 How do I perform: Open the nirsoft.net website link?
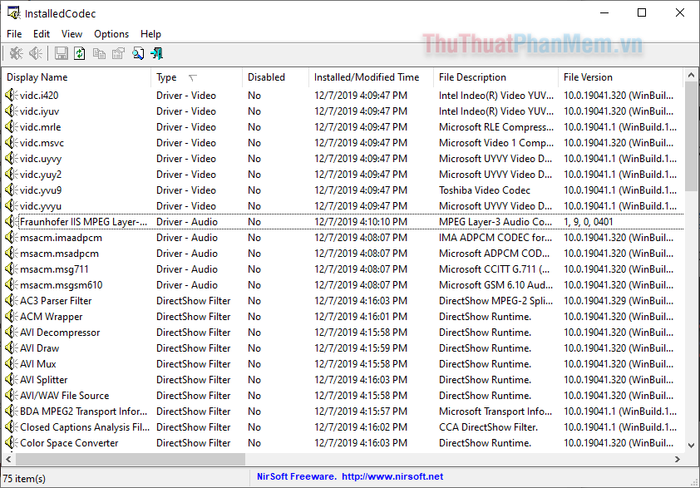tap(392, 476)
